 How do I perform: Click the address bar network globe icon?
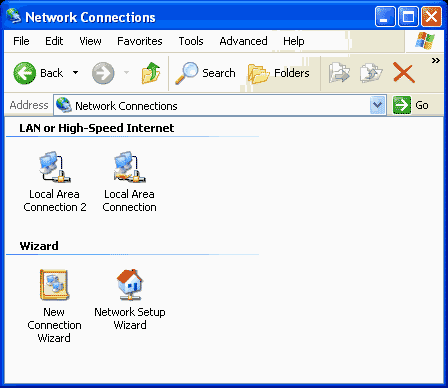tap(64, 105)
